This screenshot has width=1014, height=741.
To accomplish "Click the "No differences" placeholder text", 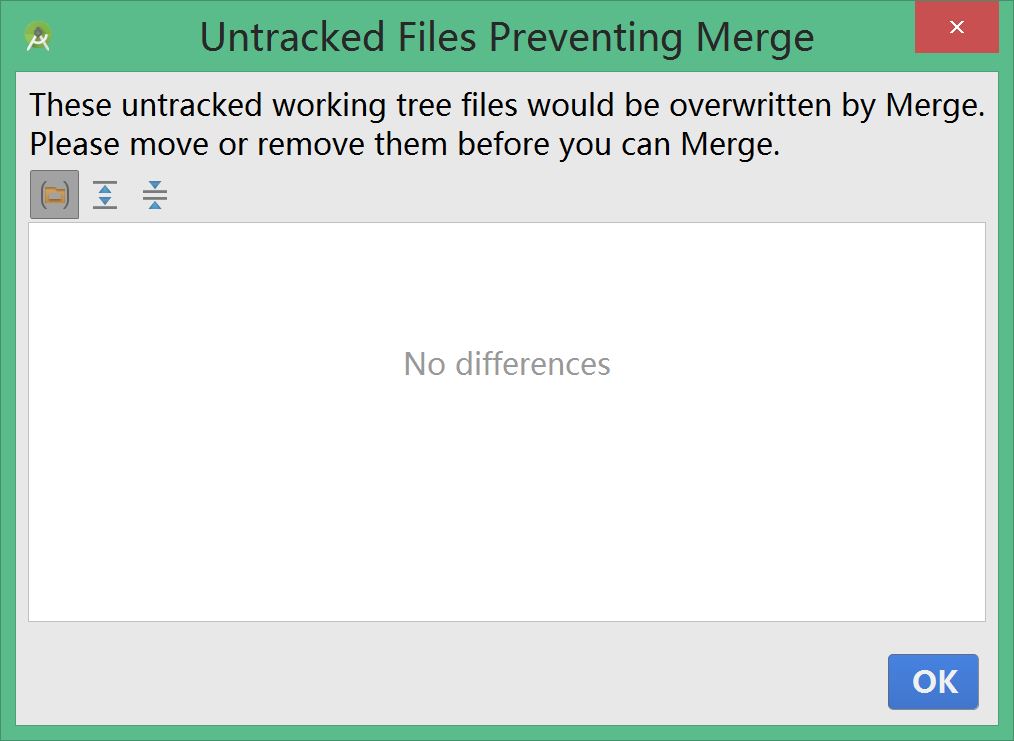I will [x=507, y=363].
